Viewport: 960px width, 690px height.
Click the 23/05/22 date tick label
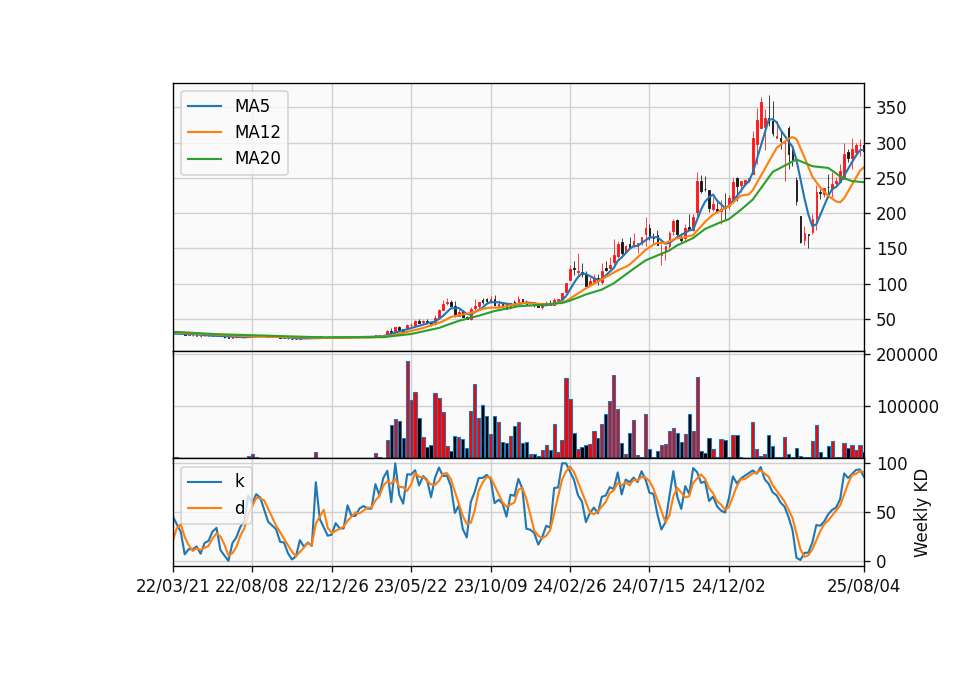coord(411,586)
